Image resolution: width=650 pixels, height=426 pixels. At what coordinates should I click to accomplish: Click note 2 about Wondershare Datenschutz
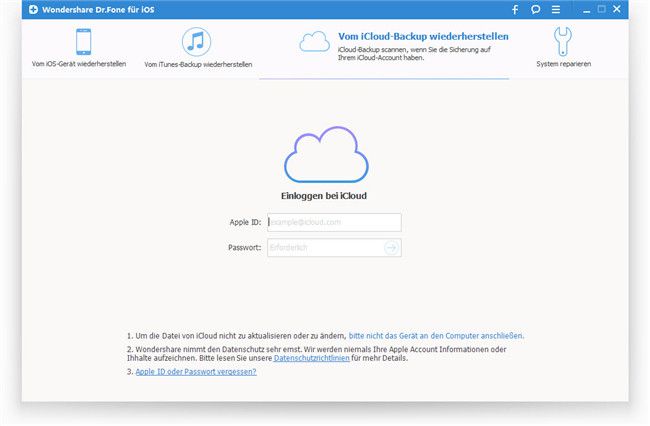317,353
